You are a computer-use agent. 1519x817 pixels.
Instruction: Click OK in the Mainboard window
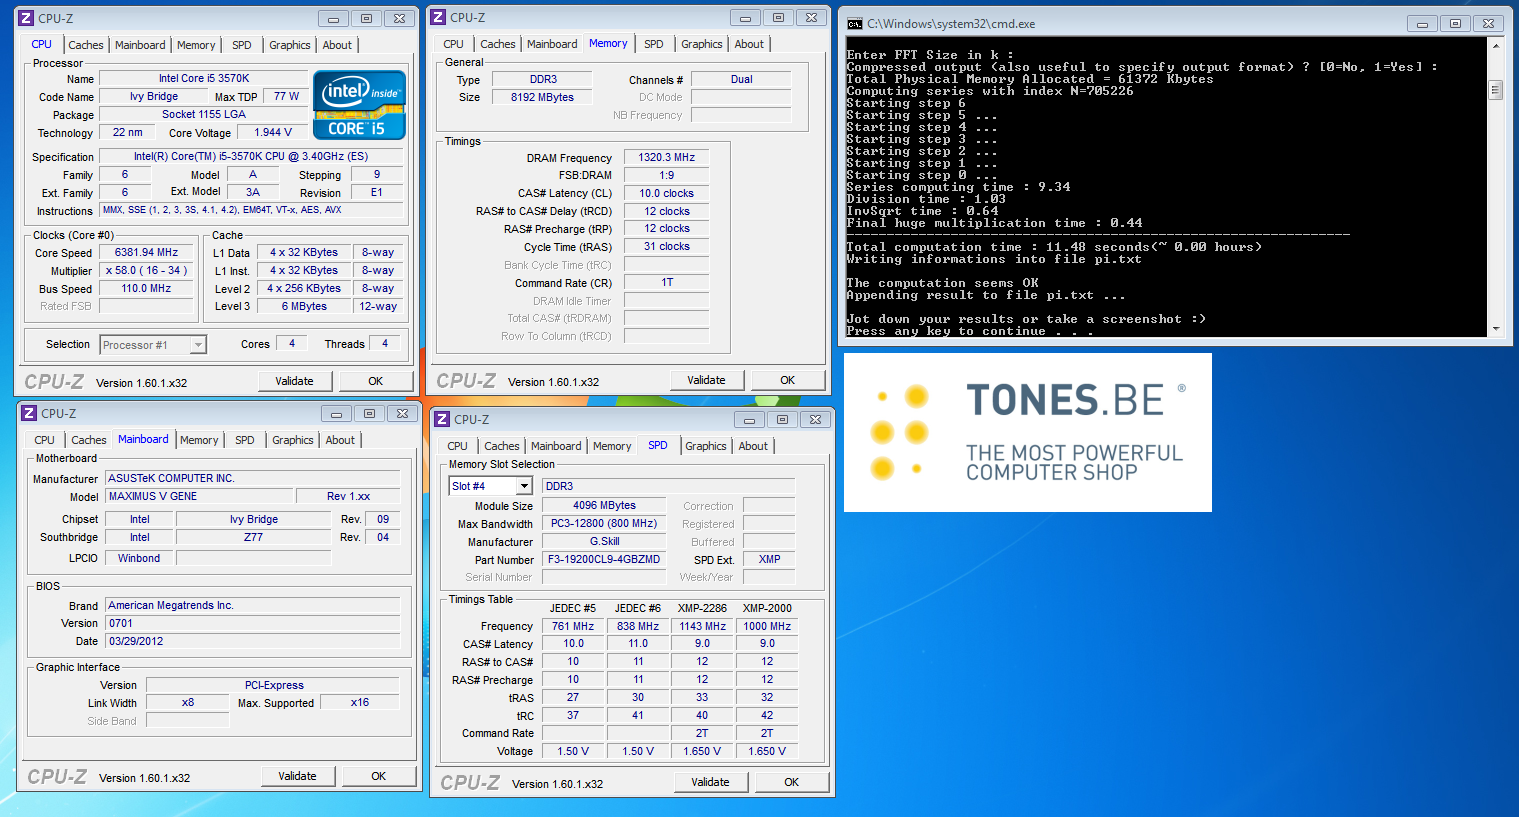coord(379,776)
